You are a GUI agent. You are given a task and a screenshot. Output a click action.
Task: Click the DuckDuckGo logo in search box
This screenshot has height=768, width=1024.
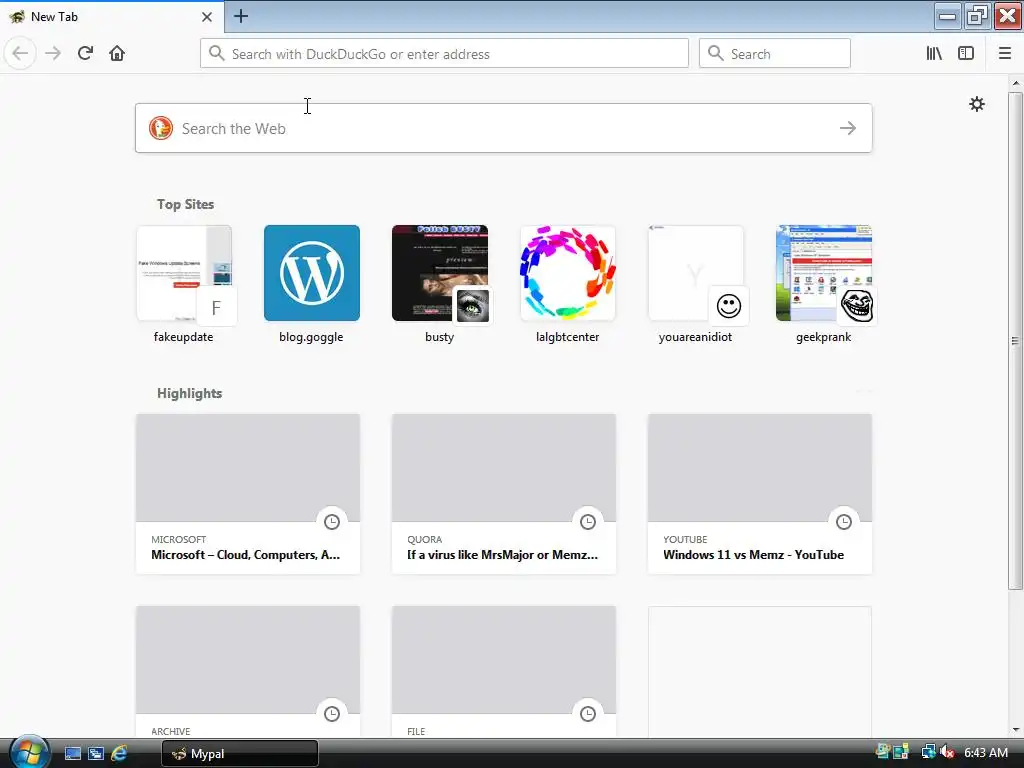[161, 128]
